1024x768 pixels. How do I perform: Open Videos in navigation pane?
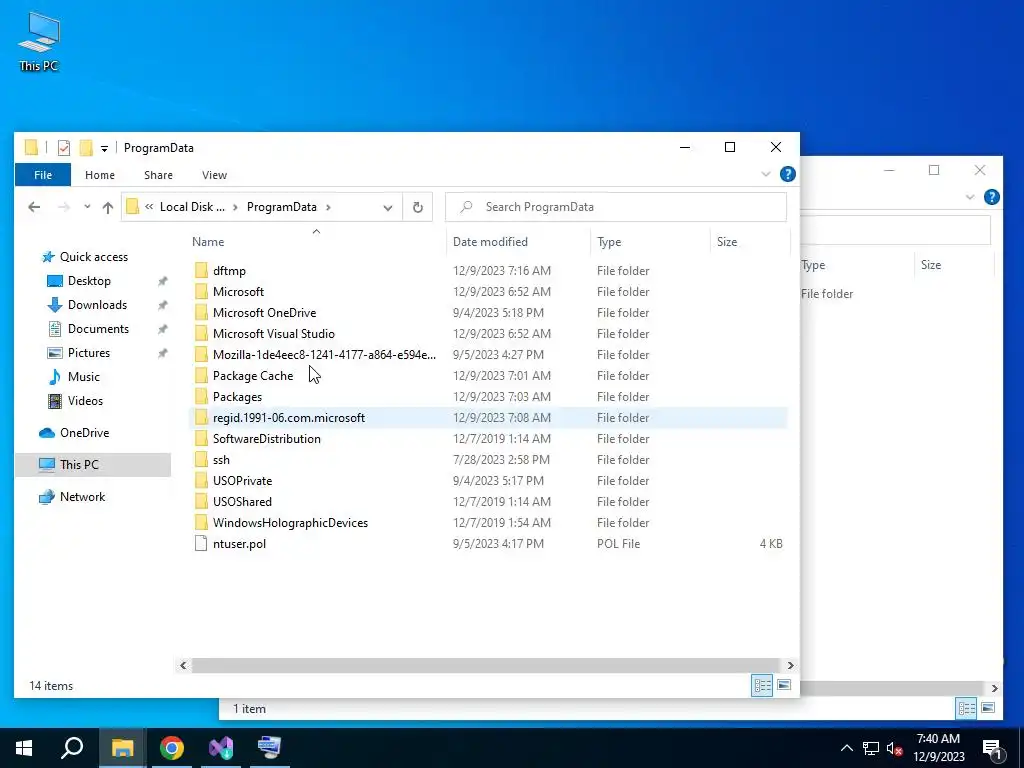[x=85, y=401]
